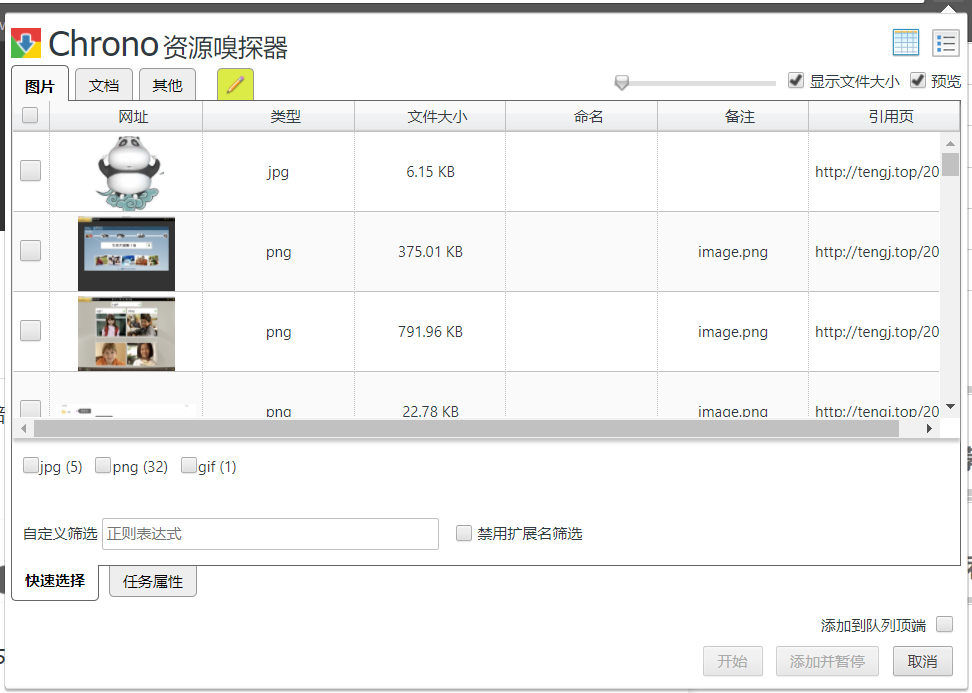The width and height of the screenshot is (972, 693).
Task: Click the 791.96 KB photo collage thumbnail
Action: click(126, 333)
